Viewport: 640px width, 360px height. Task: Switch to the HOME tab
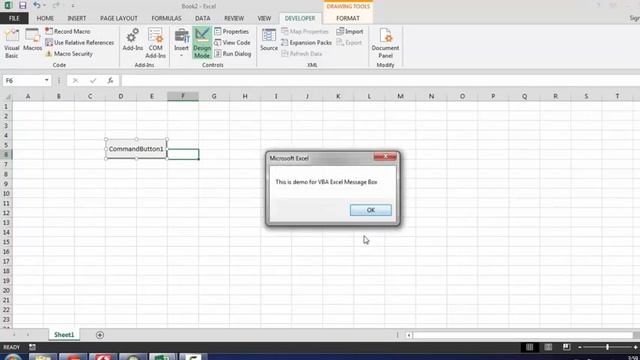click(45, 18)
